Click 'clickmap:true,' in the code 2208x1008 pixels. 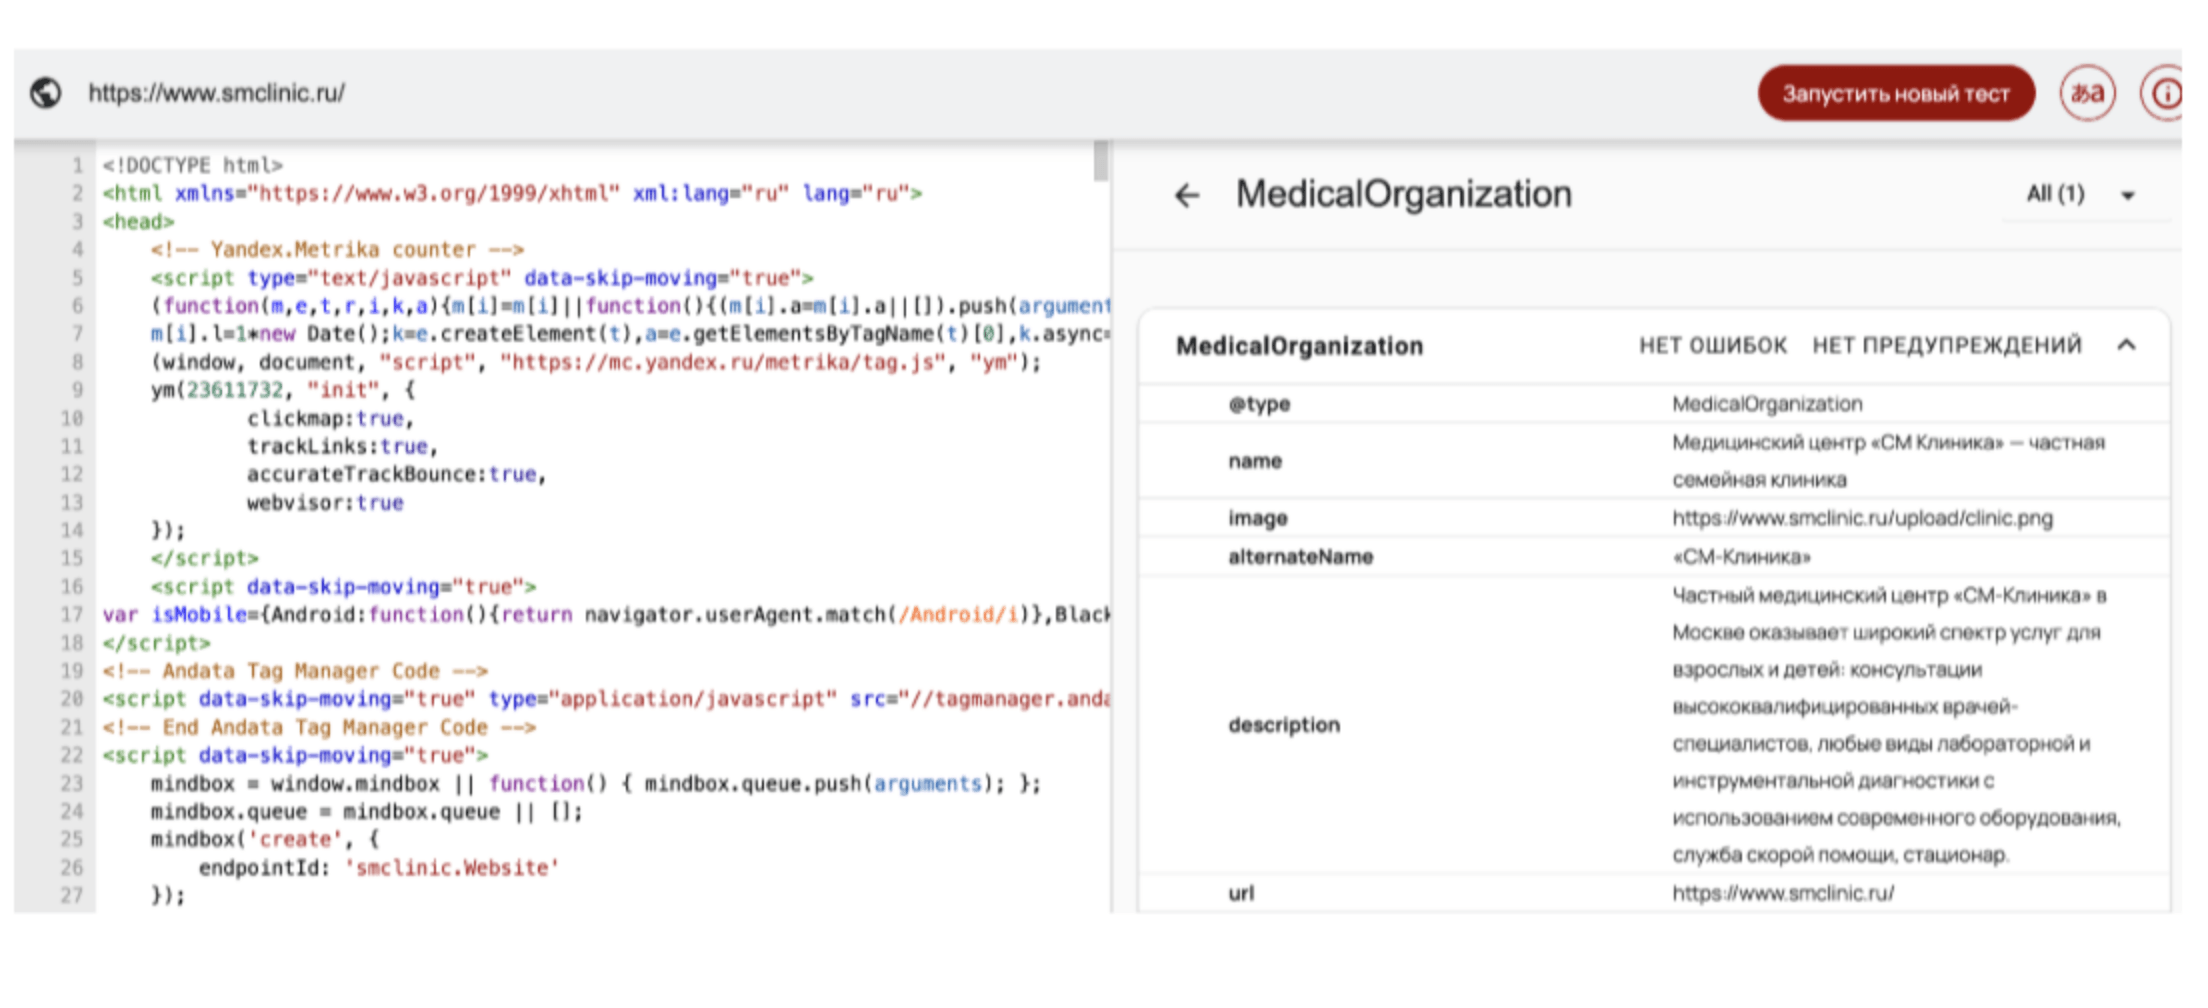pyautogui.click(x=331, y=418)
